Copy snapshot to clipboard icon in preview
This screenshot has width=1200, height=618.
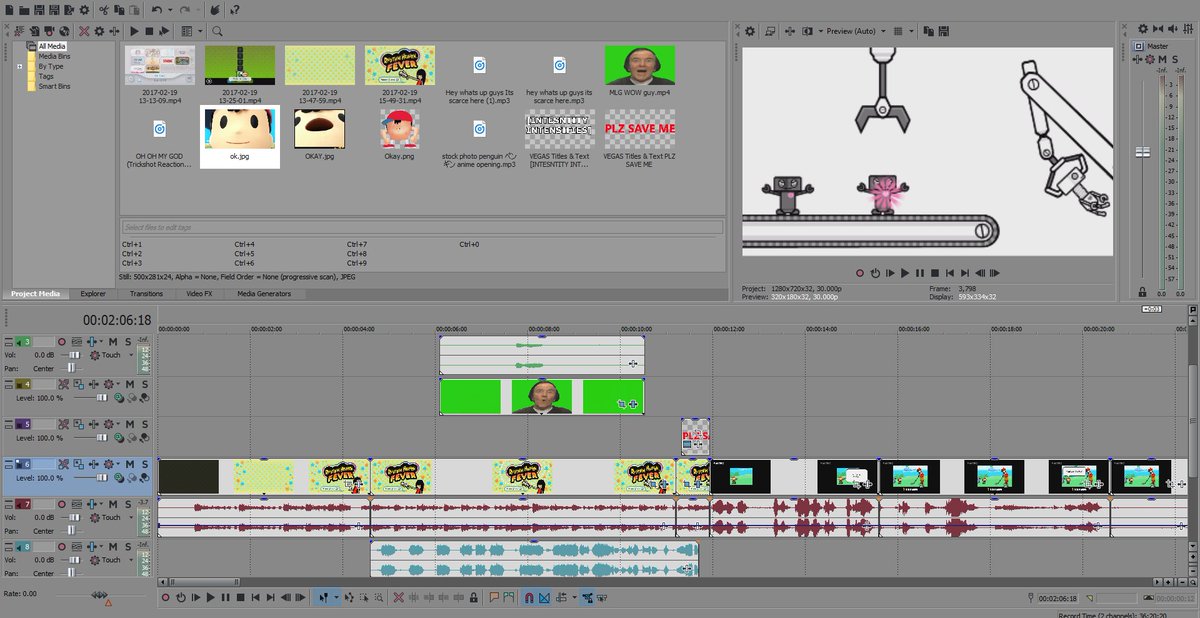tap(929, 31)
